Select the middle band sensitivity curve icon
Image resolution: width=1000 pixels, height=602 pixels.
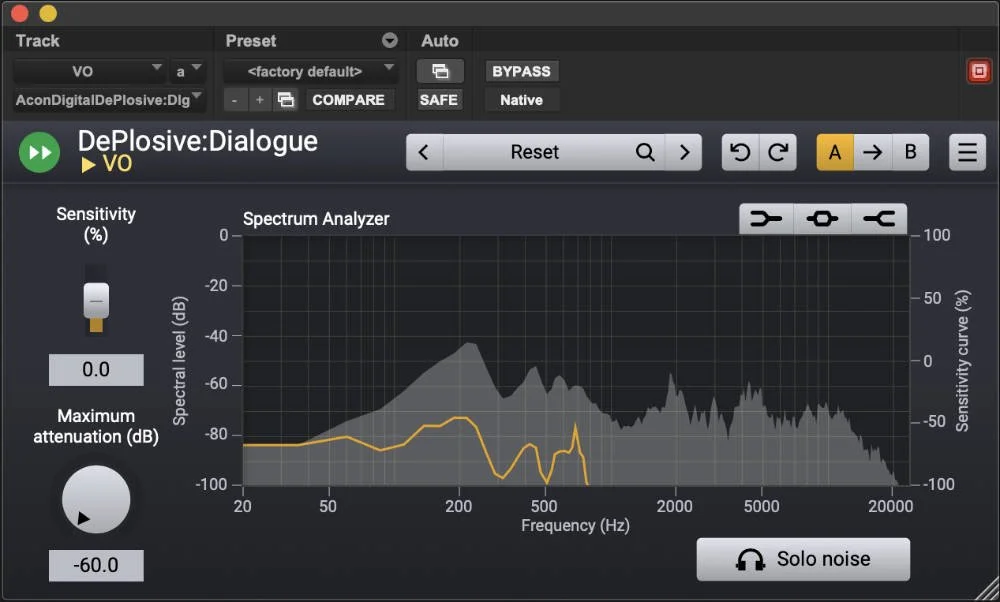point(822,219)
